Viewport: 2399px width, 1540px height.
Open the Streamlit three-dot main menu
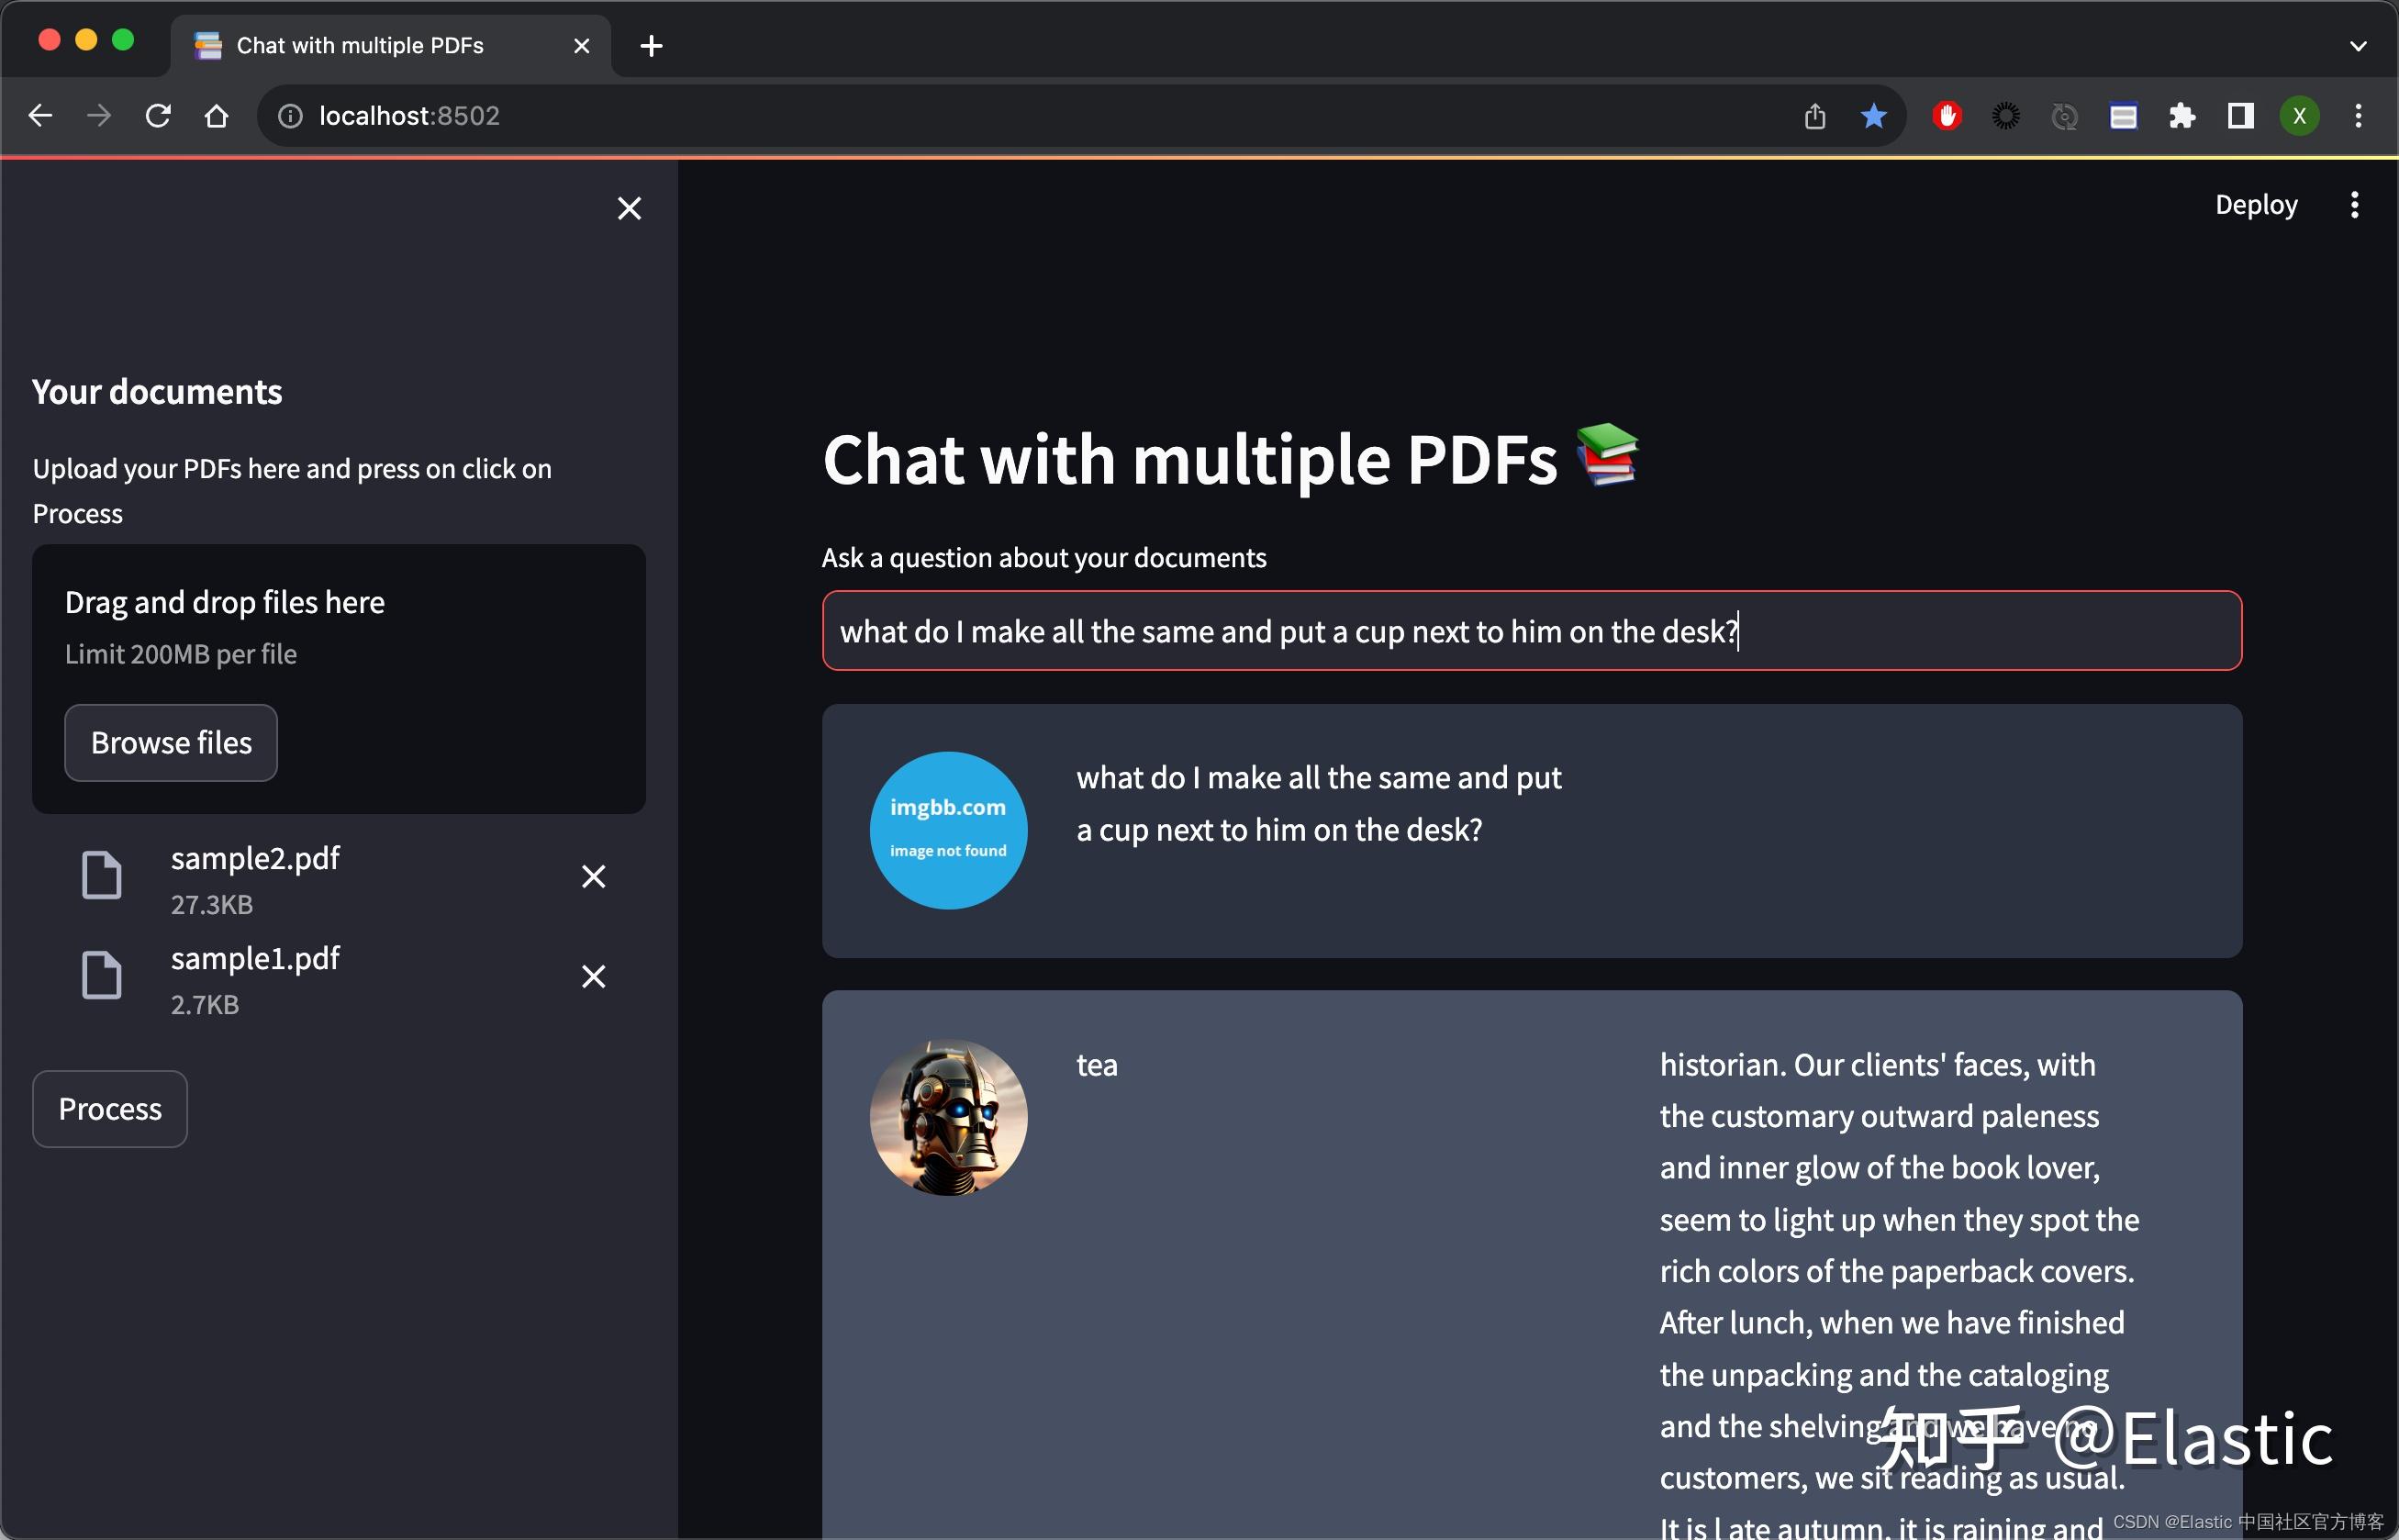click(x=2354, y=205)
